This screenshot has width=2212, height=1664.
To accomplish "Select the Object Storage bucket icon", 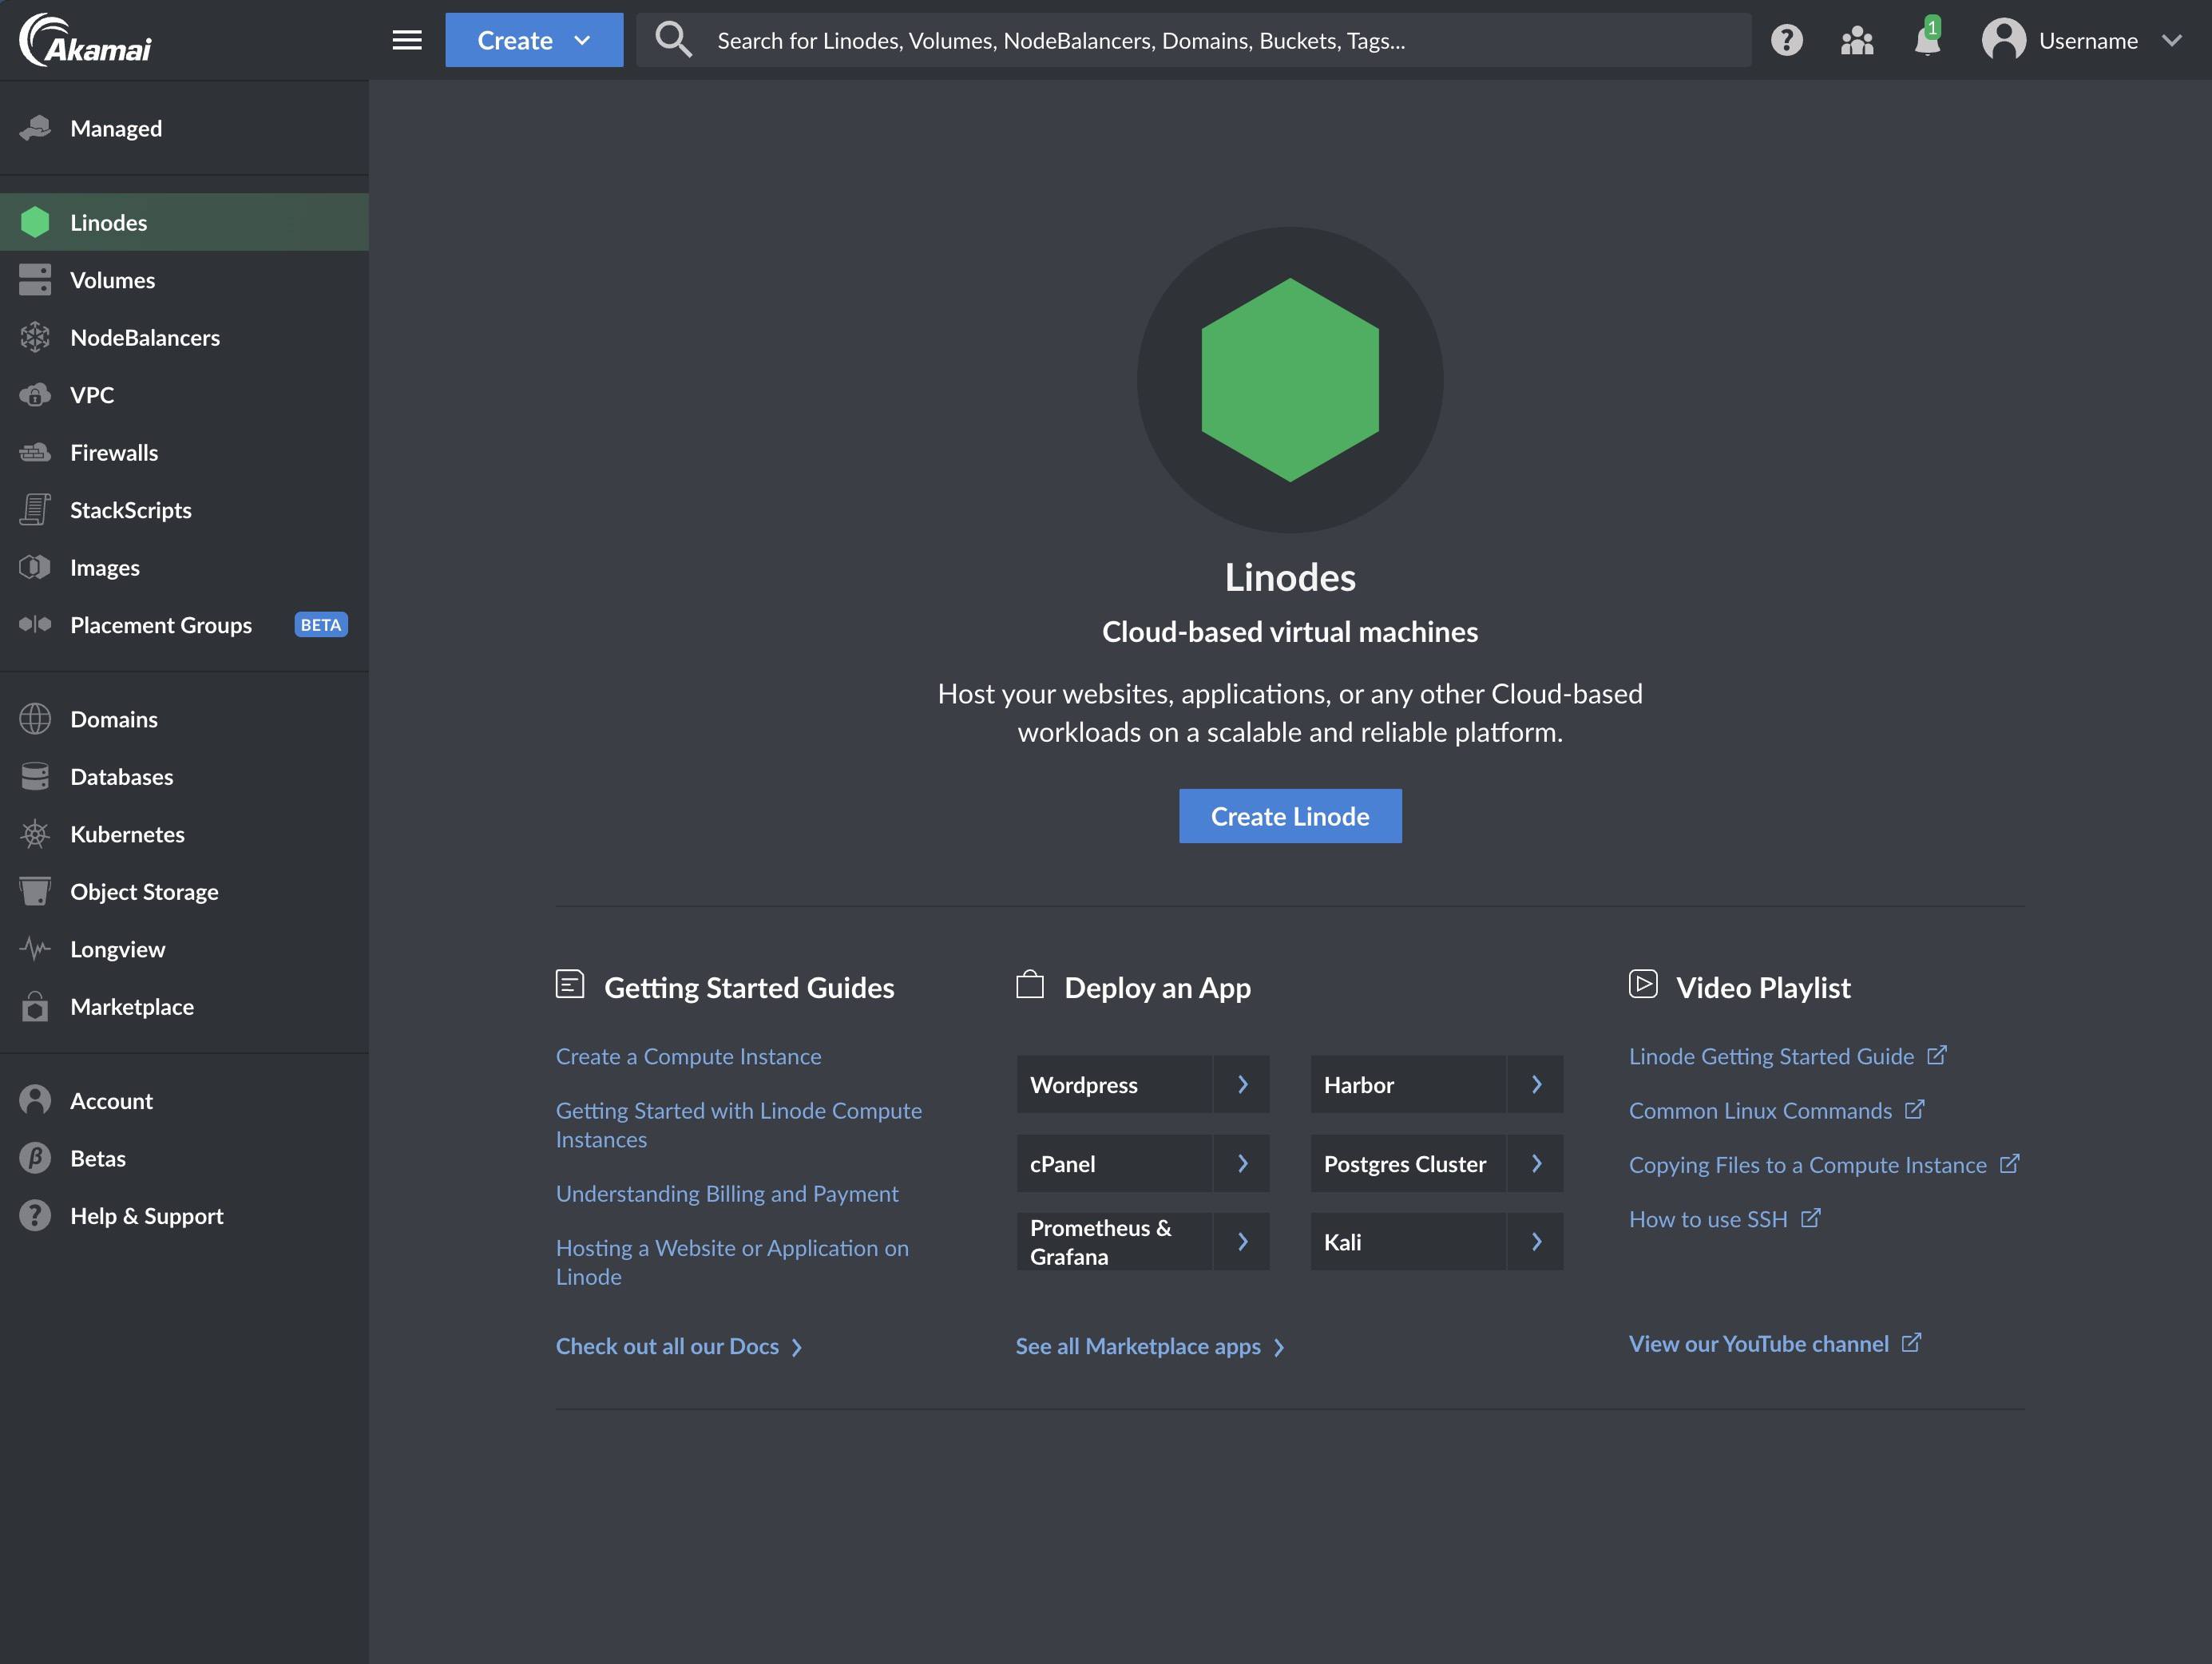I will pos(36,891).
